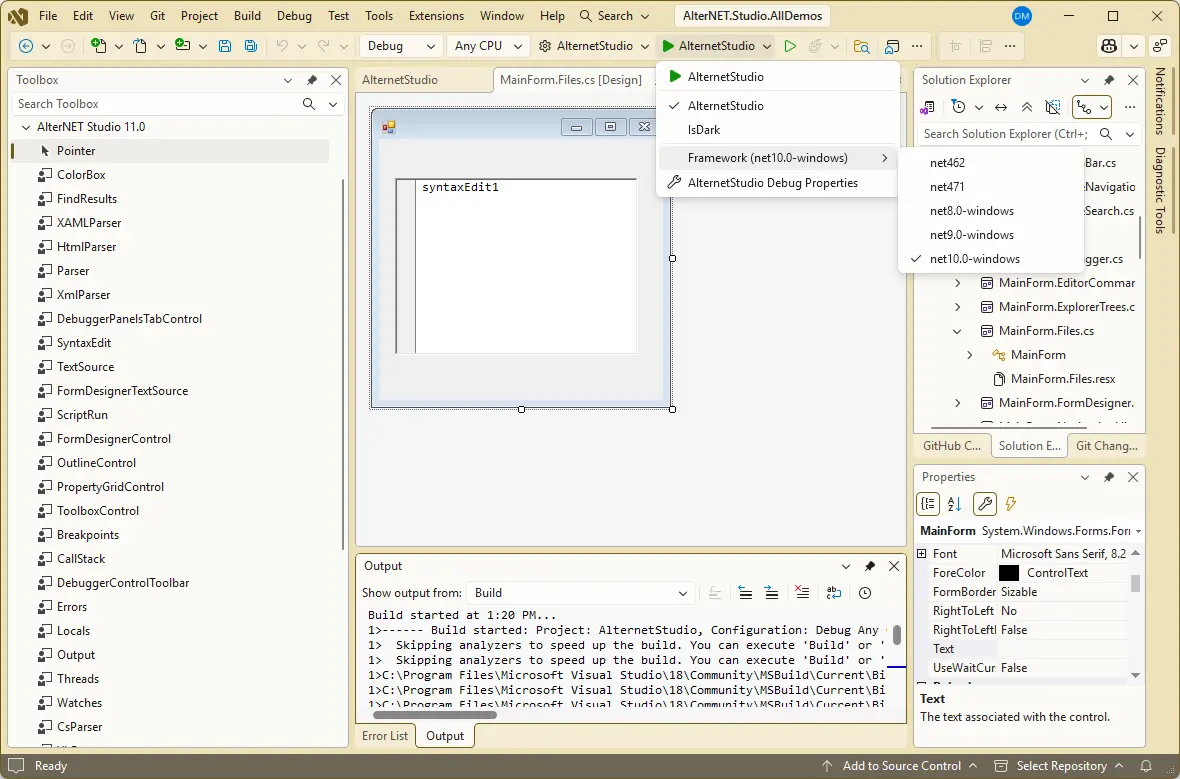Open the Extensions menu
Screen dimensions: 1180x779
point(436,16)
